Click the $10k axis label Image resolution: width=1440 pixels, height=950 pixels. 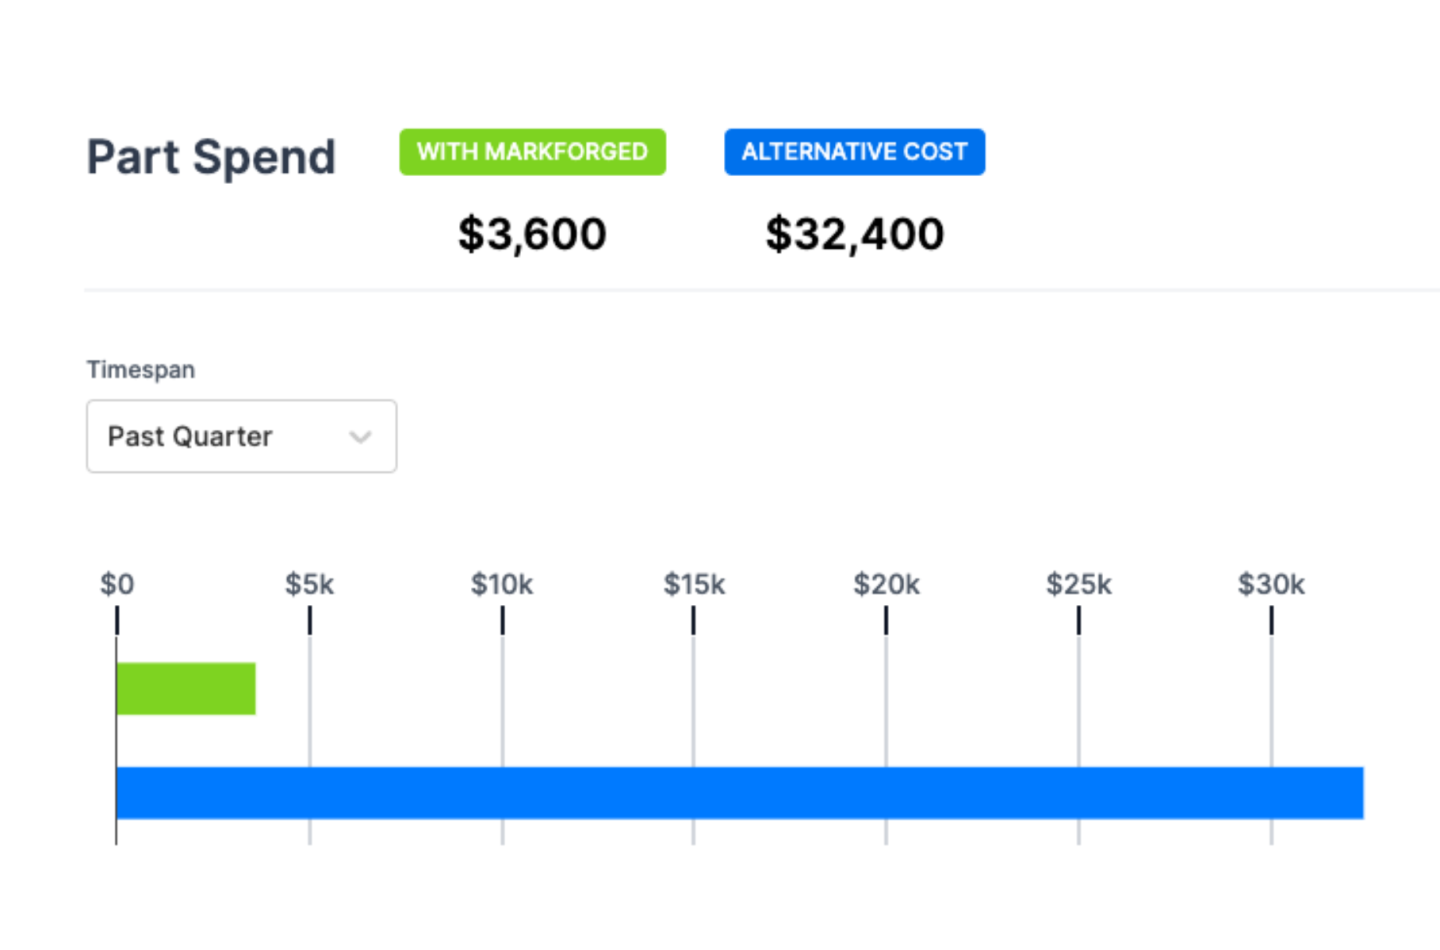[502, 584]
